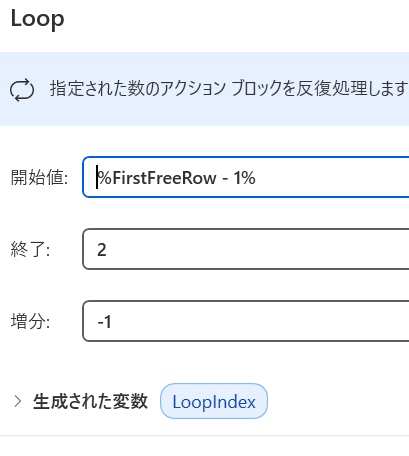Screen dimensions: 409x456
Task: Click the FirstFreeRow text in the start value
Action: (x=165, y=178)
